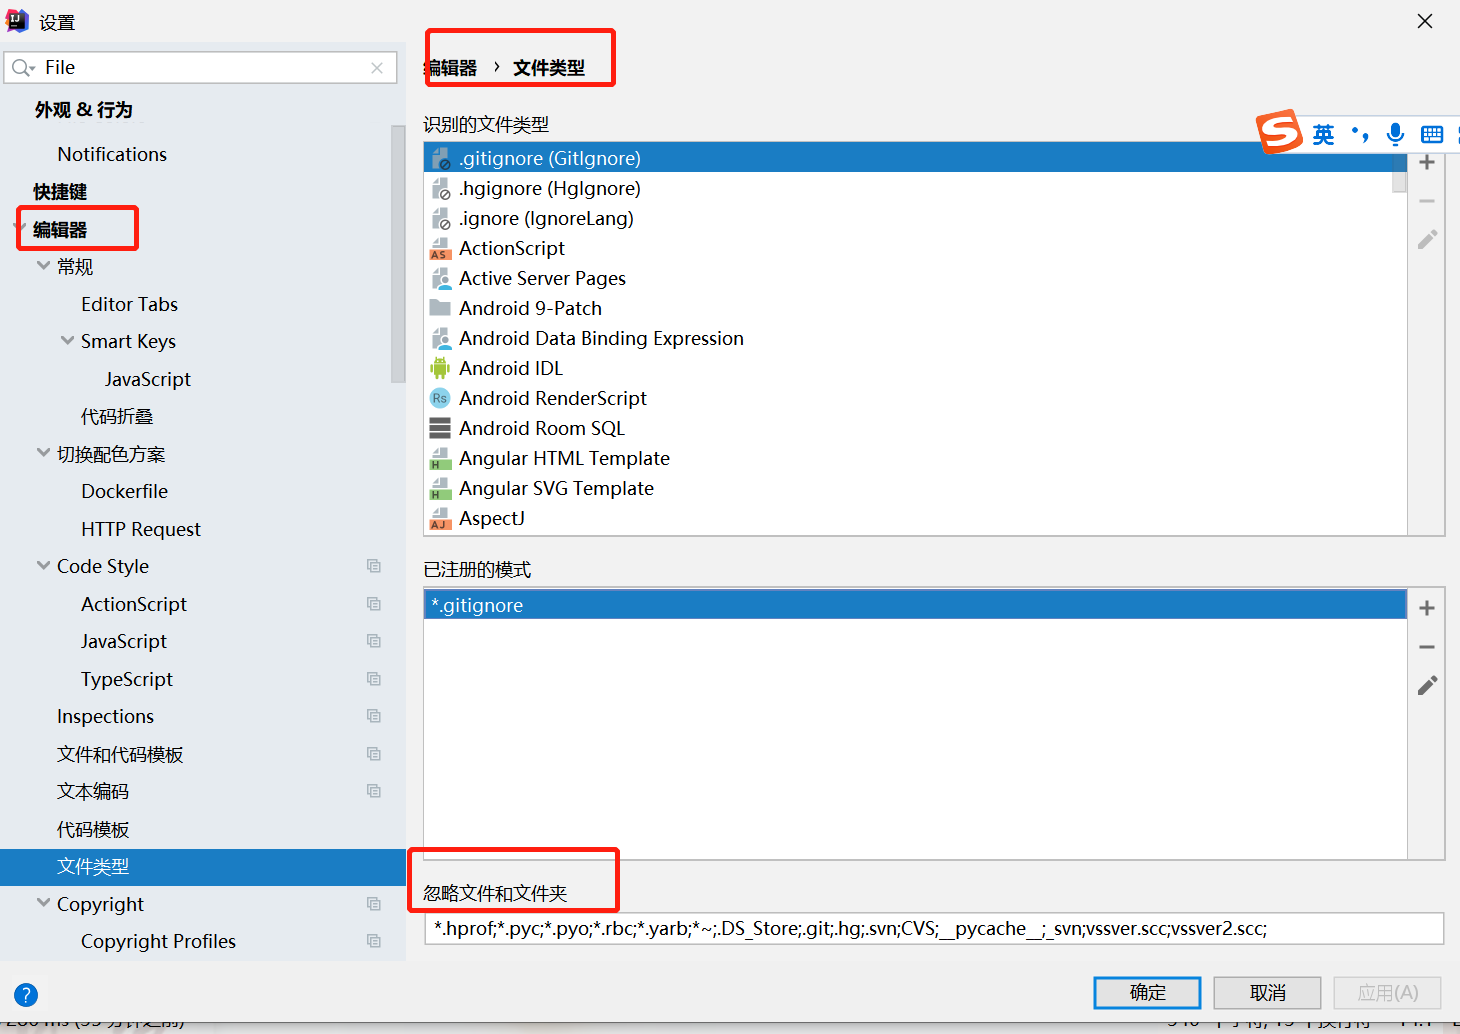This screenshot has height=1034, width=1460.
Task: Edit the selected registered pattern
Action: click(x=1427, y=686)
